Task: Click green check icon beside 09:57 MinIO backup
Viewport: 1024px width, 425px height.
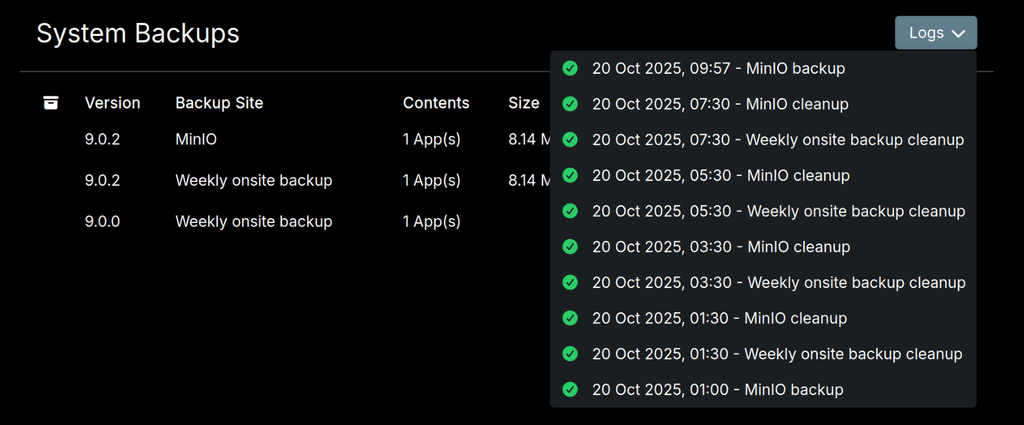Action: click(570, 69)
